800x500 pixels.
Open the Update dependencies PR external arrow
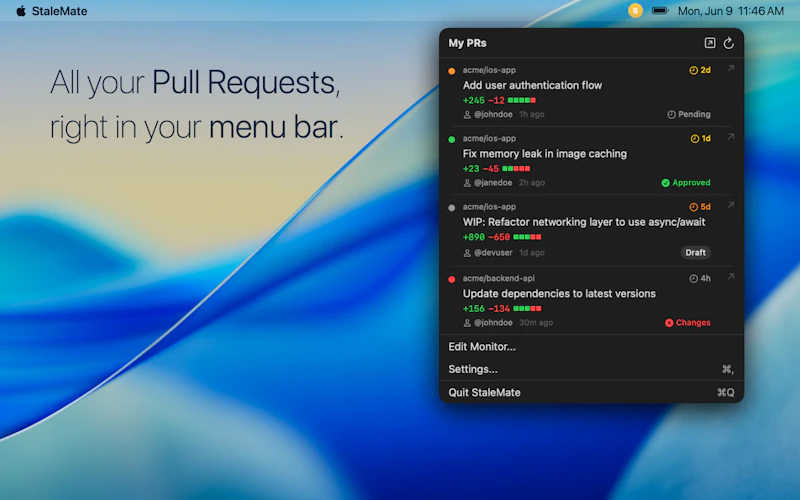[731, 277]
